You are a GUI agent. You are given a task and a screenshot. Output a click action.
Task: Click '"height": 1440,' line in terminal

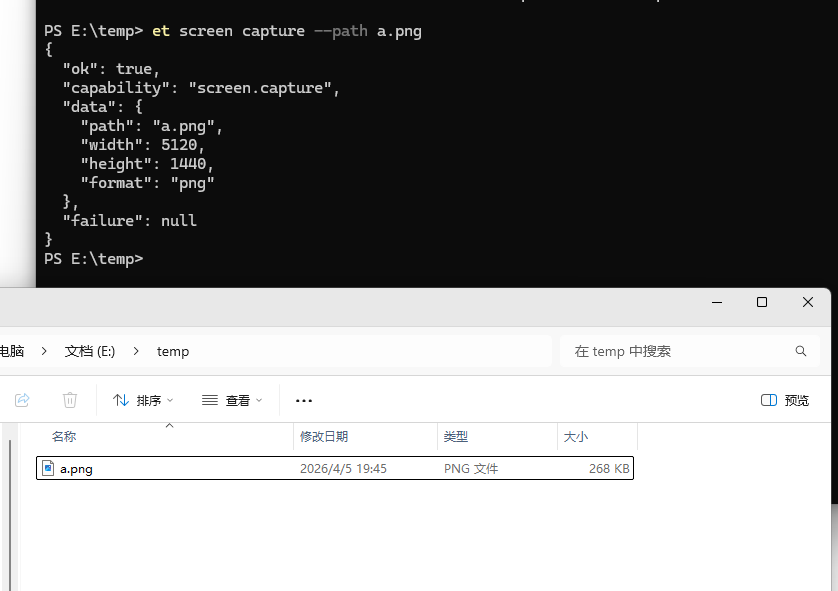(x=147, y=164)
